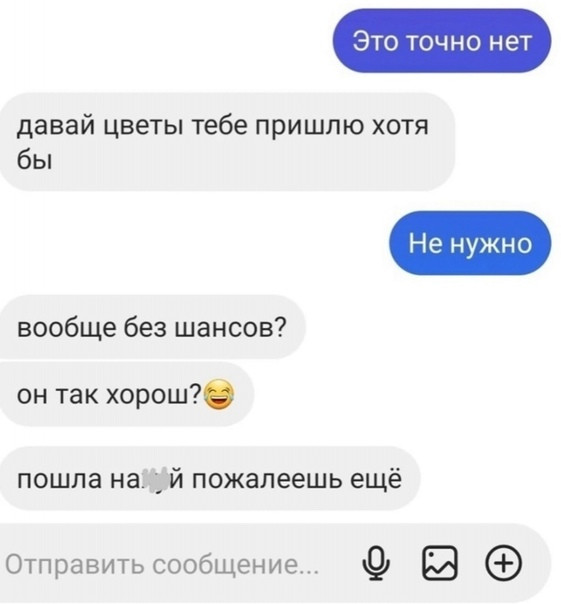Image resolution: width=561 pixels, height=604 pixels.
Task: Click the word 'бы' on the second line
Action: [34, 160]
